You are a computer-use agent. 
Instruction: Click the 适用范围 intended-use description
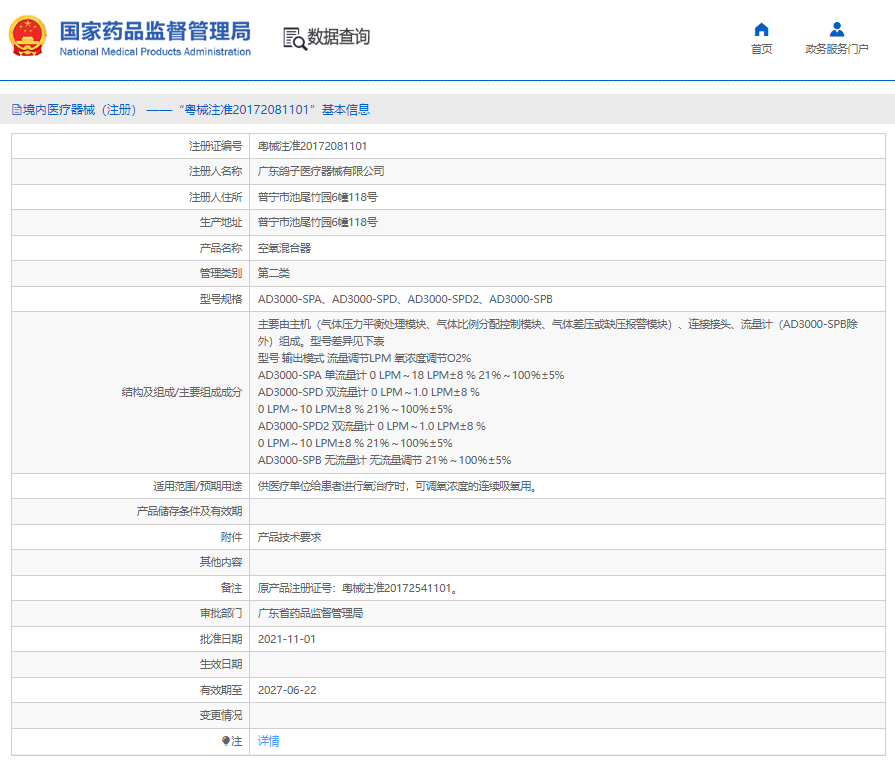(397, 486)
